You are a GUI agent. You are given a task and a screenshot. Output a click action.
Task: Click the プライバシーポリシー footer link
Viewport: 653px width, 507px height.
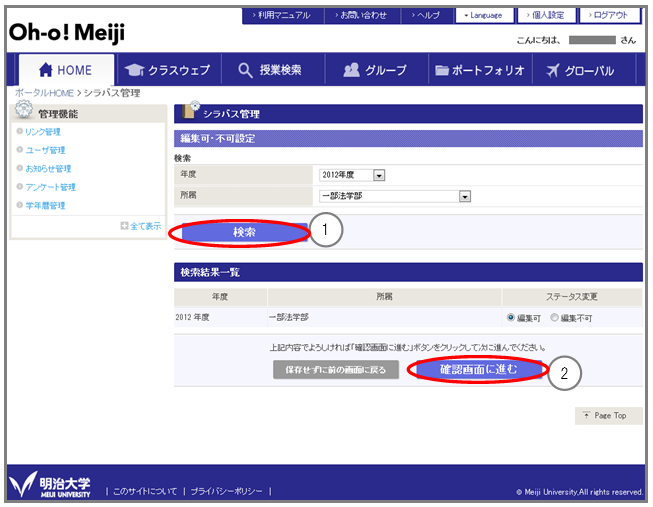pos(227,491)
